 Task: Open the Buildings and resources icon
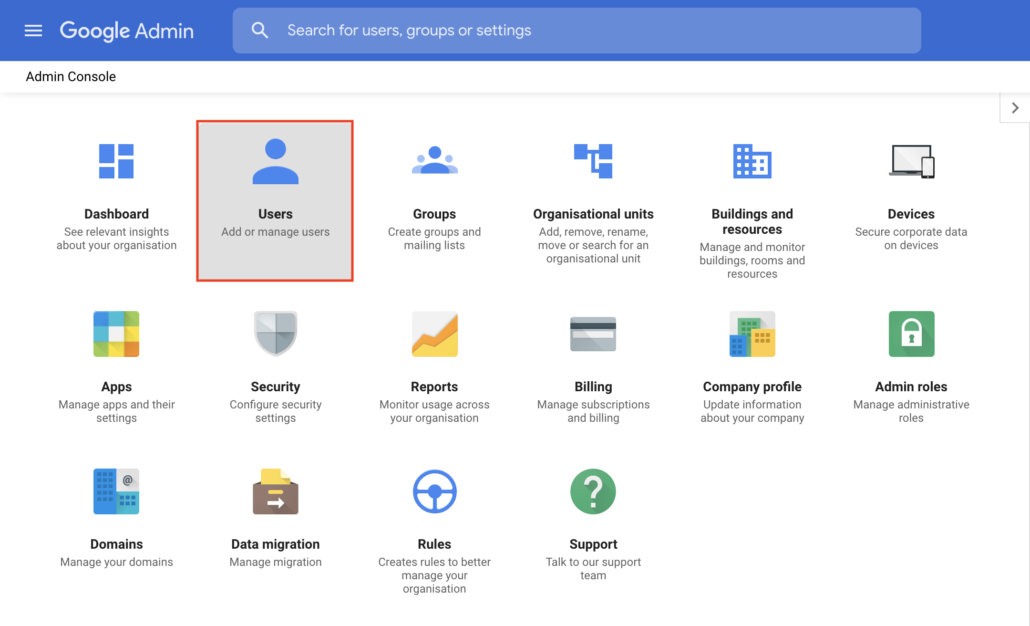coord(752,161)
